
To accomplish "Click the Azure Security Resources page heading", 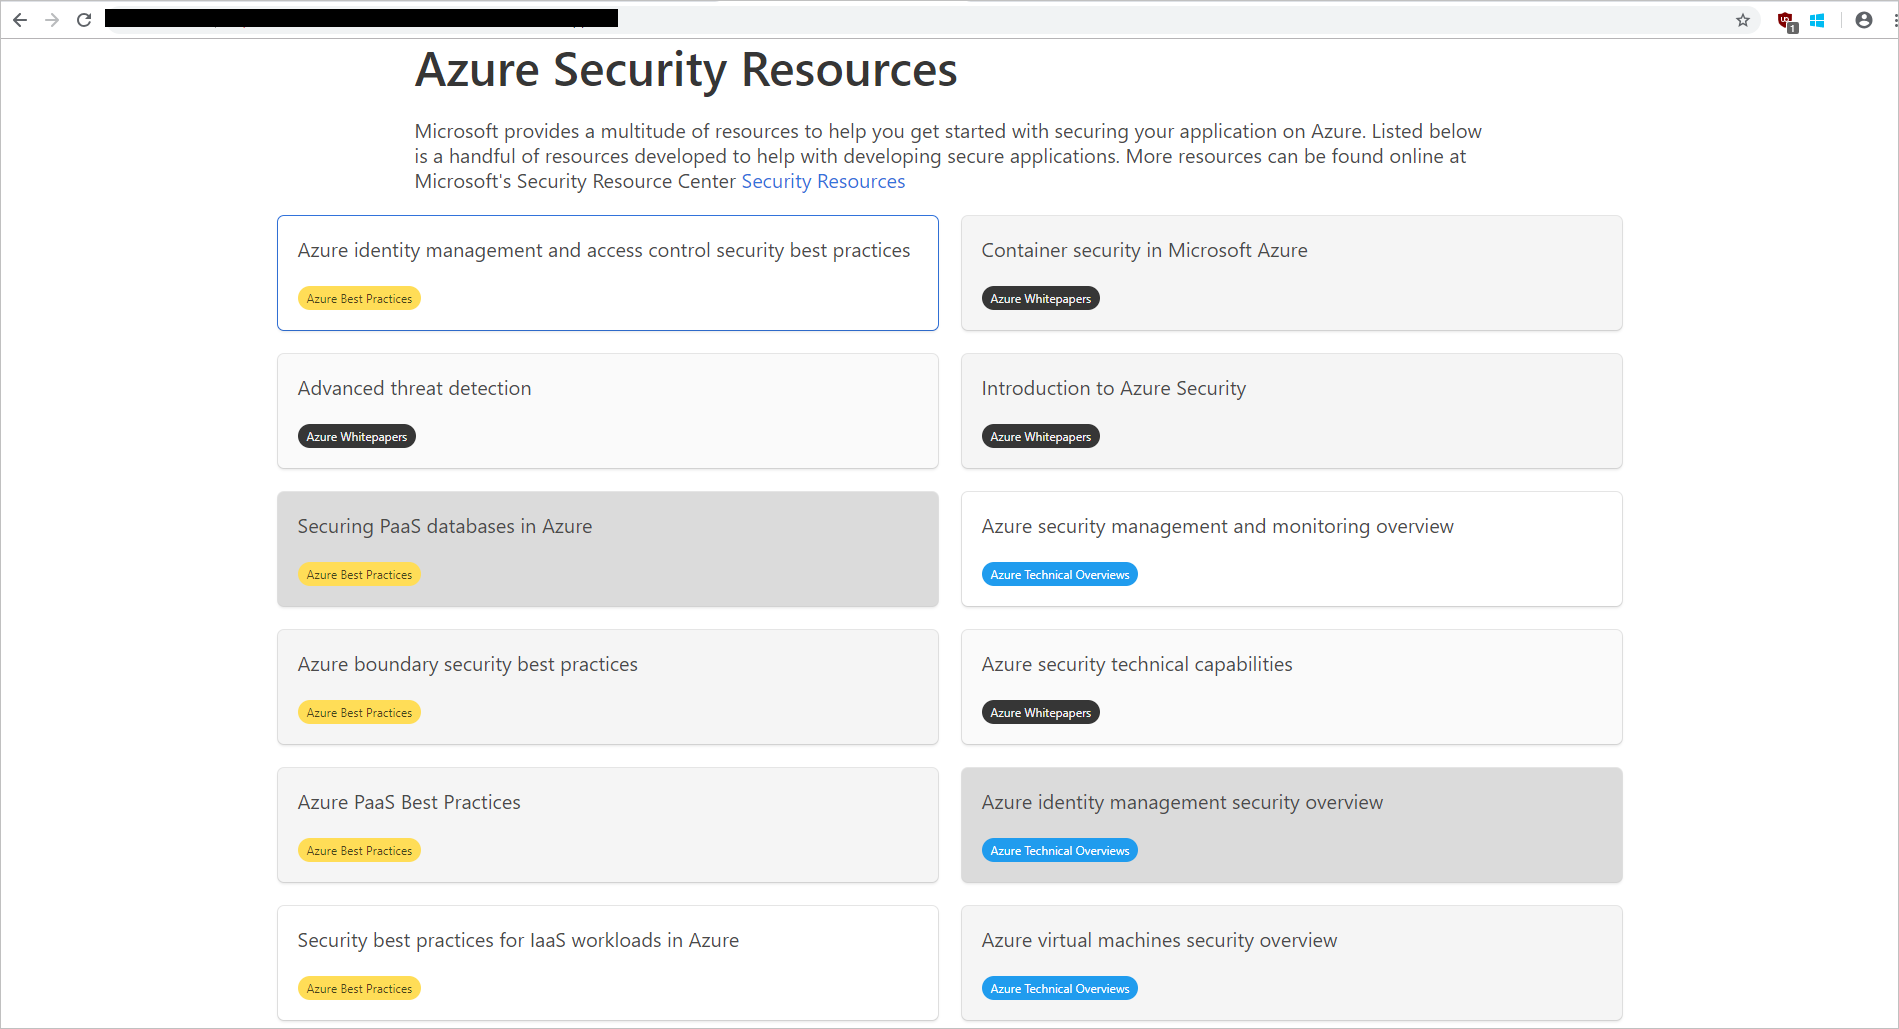I will (x=686, y=70).
